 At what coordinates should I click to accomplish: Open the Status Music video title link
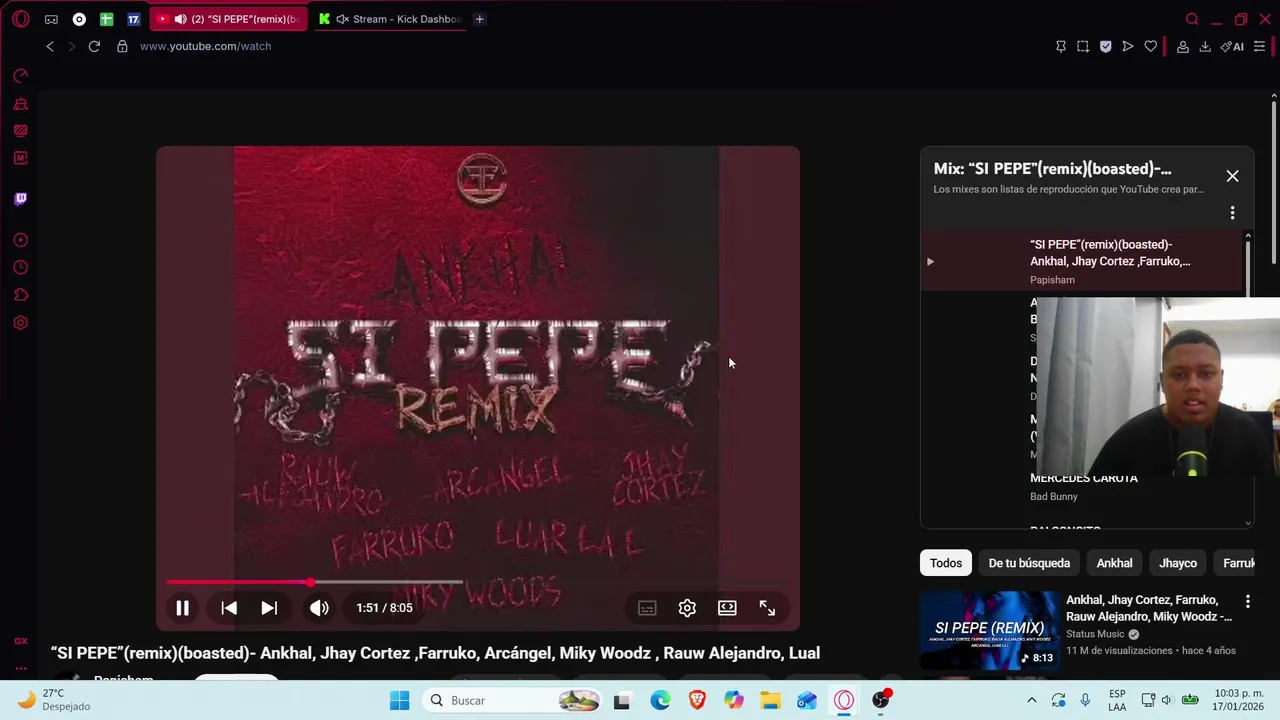(x=1149, y=608)
